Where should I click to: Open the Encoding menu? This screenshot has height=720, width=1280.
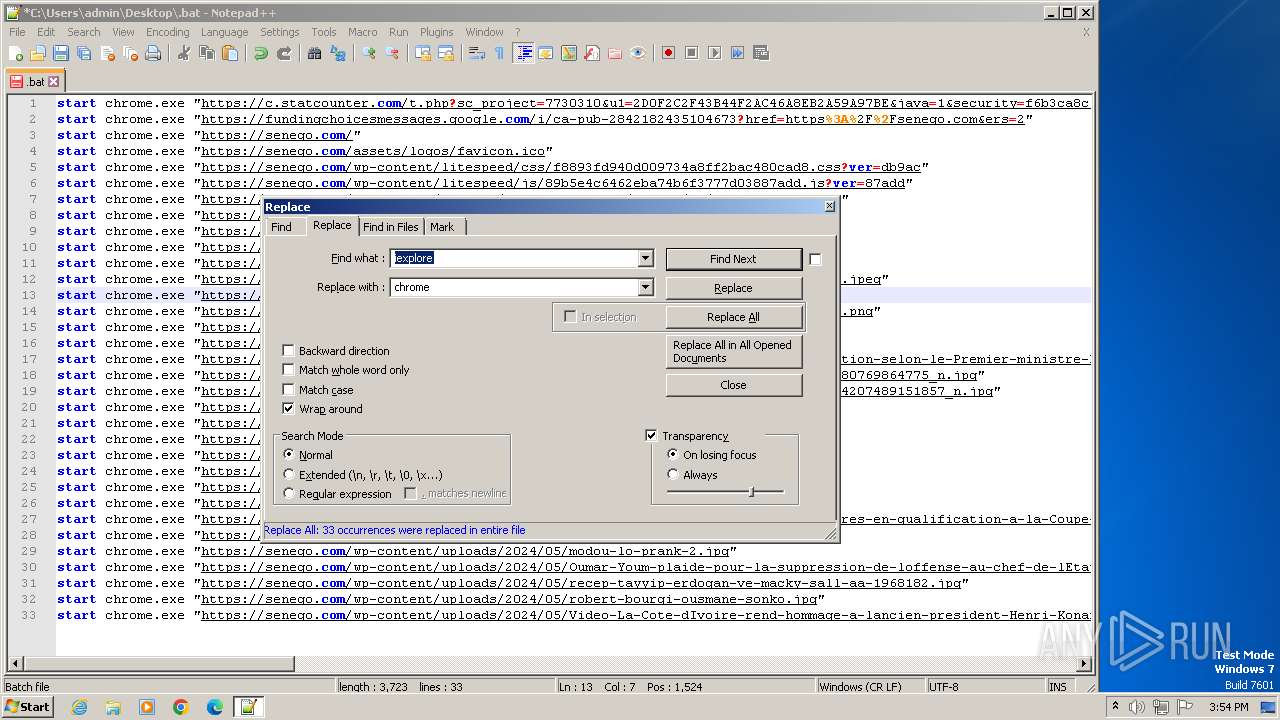click(x=167, y=32)
